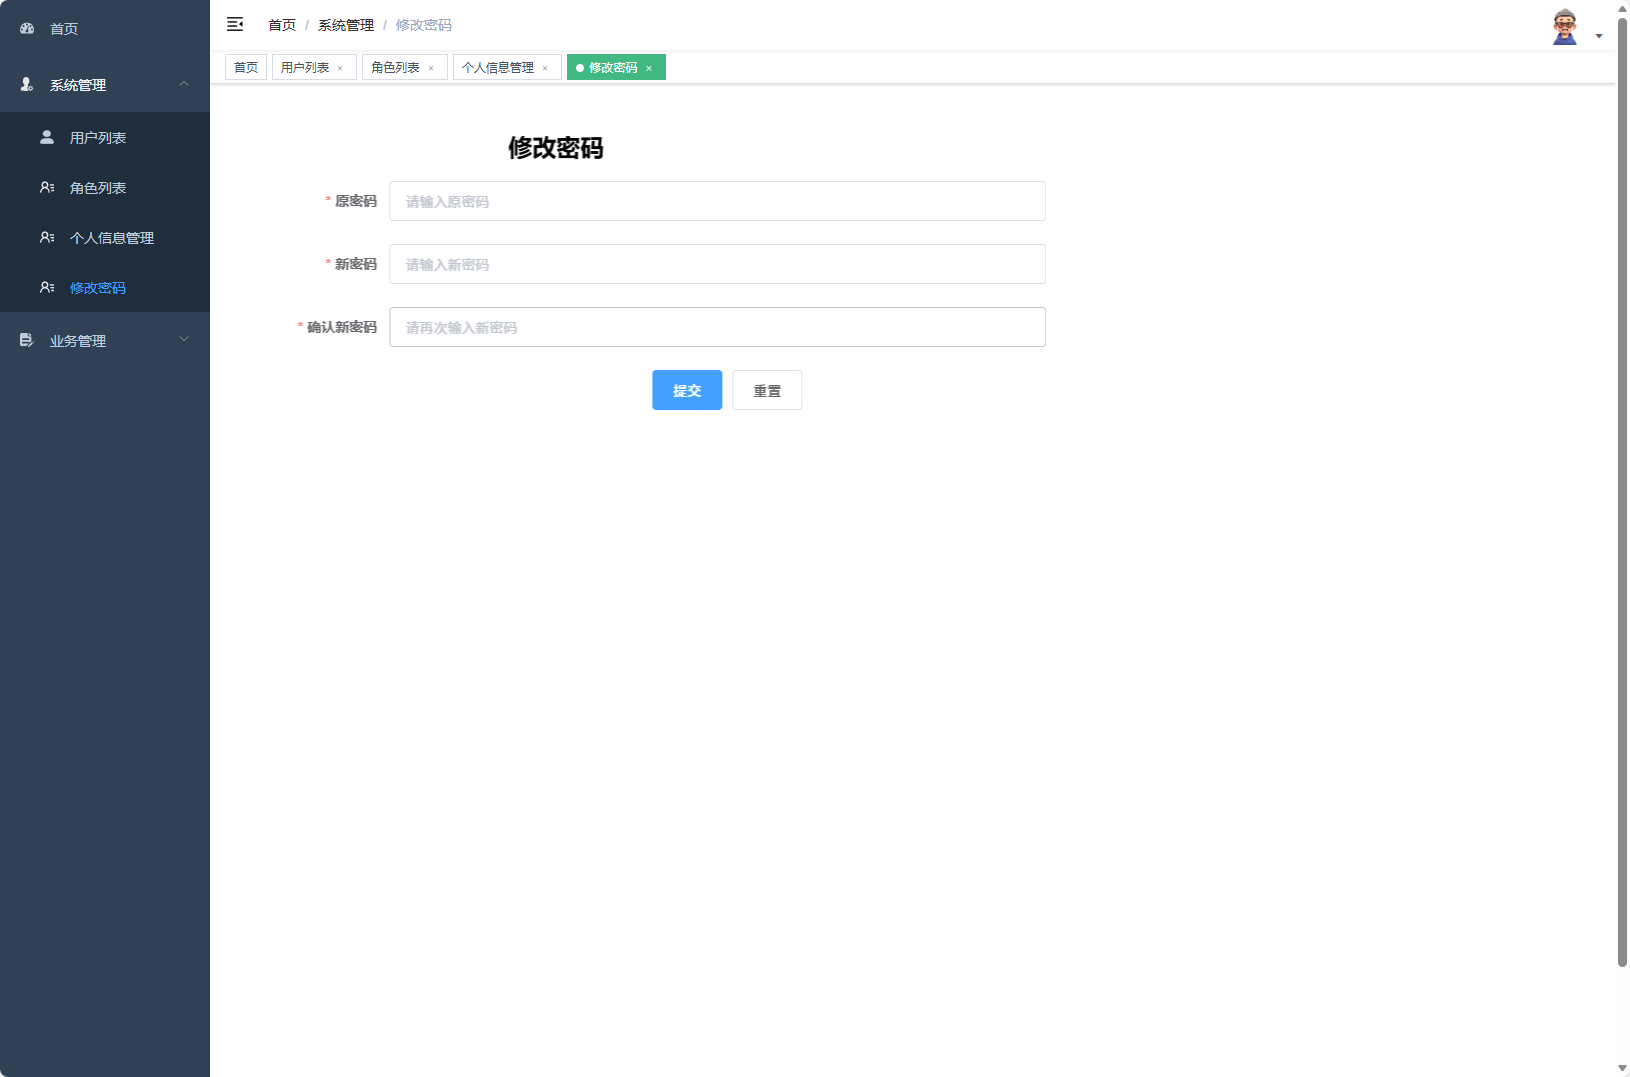
Task: Click the icon beside 修改密码 menu item
Action: 46,287
